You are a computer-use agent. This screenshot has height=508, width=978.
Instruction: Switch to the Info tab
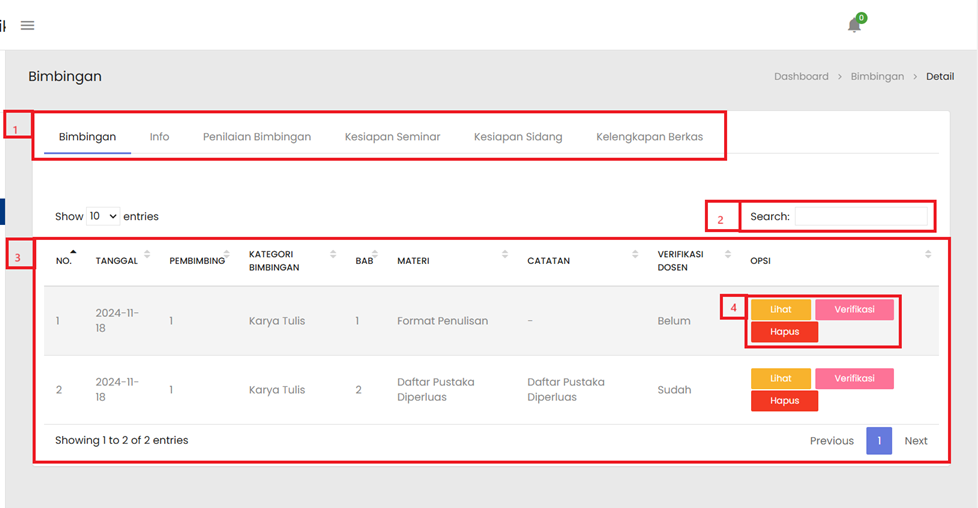coord(159,137)
